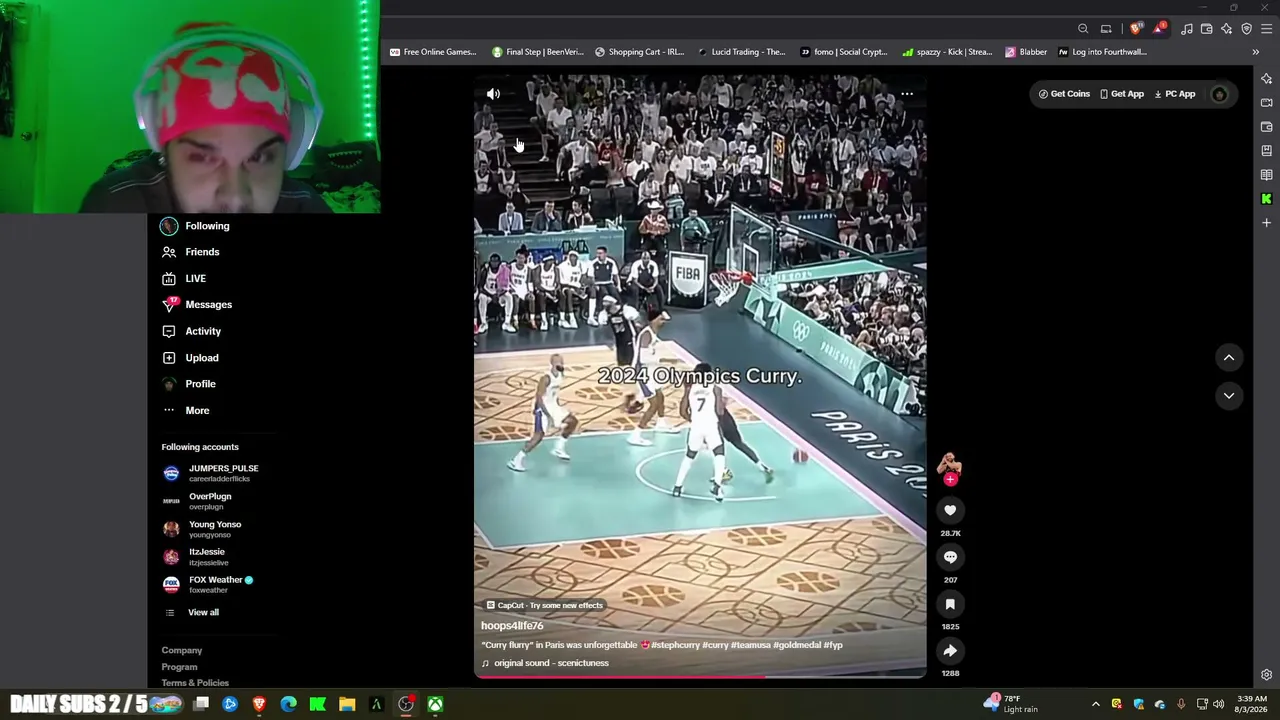Bookmark the video to favorites

pos(950,604)
